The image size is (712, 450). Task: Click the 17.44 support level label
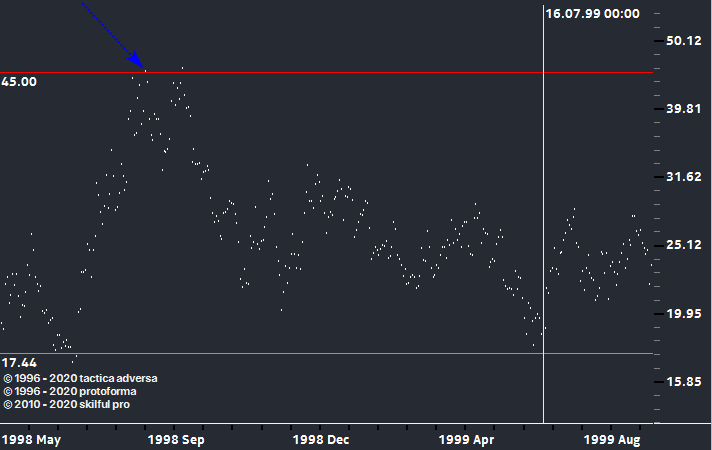(x=19, y=362)
